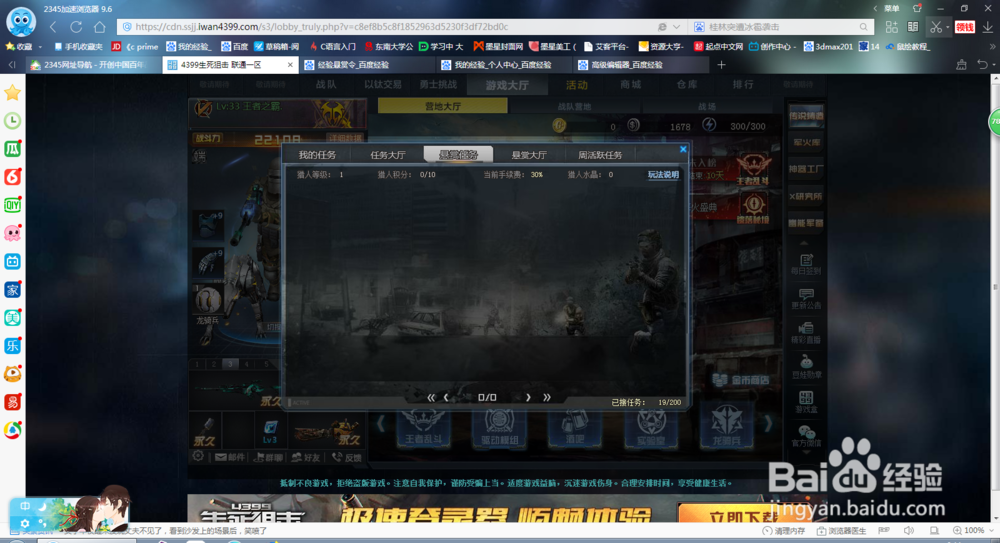Click the search magnifier in the search box

[x=864, y=27]
